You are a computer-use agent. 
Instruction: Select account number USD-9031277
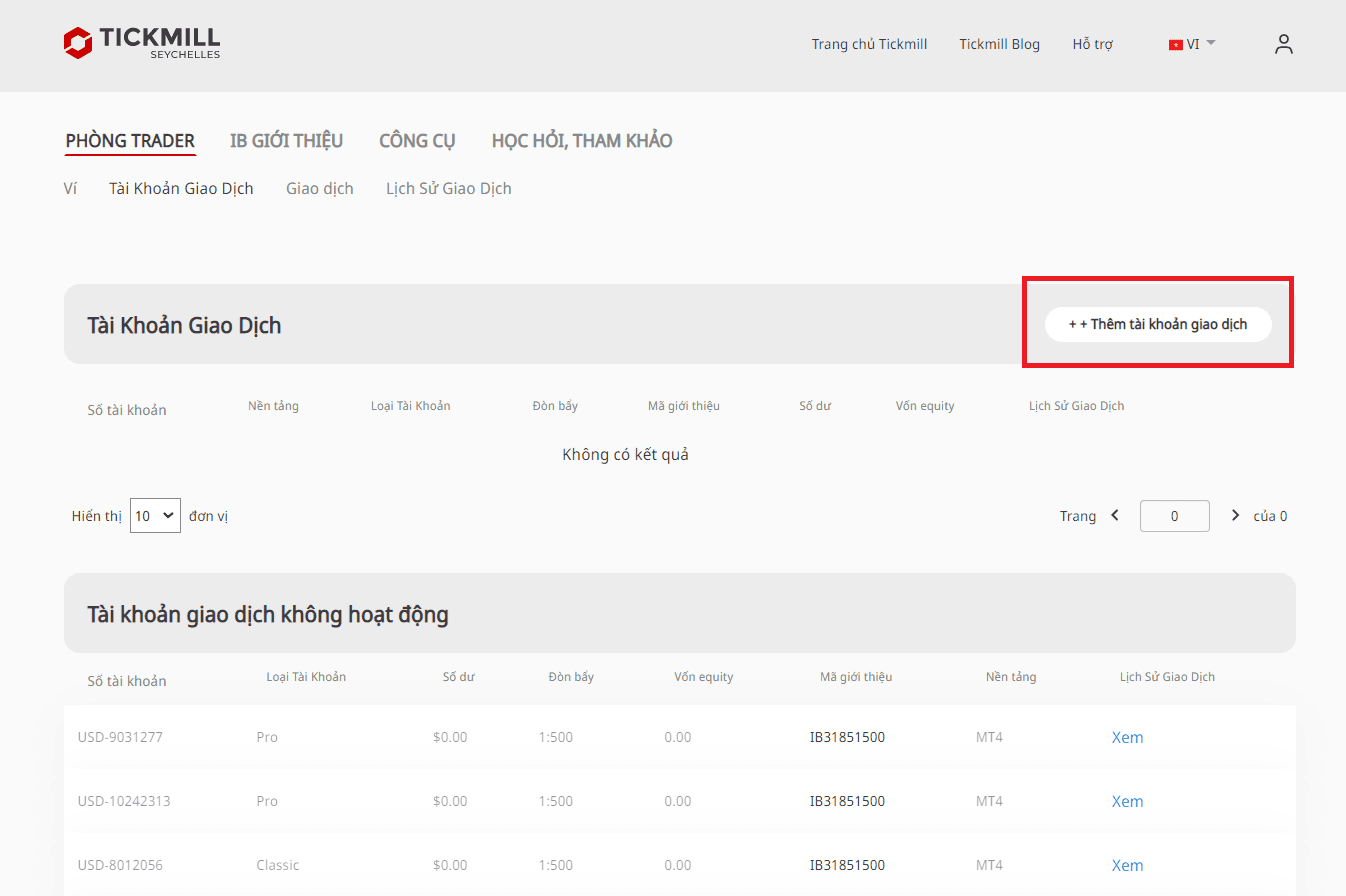120,738
